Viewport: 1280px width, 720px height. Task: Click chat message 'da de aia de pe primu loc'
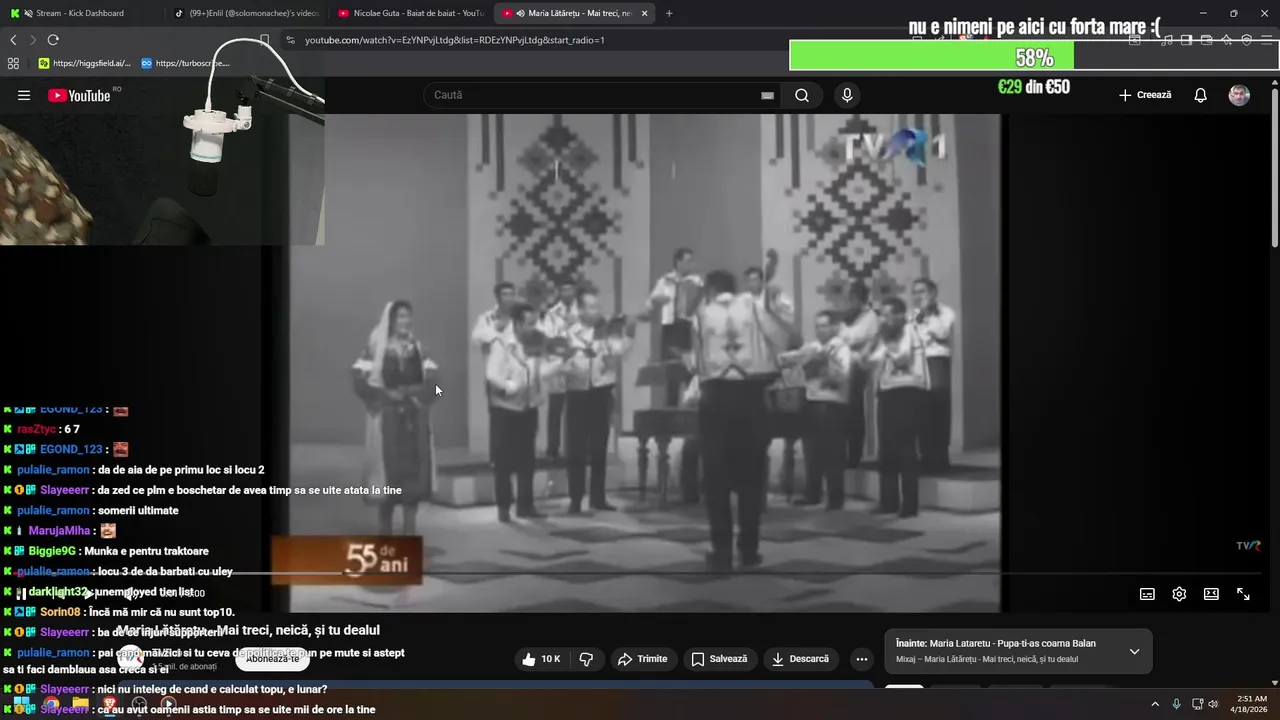tap(181, 470)
